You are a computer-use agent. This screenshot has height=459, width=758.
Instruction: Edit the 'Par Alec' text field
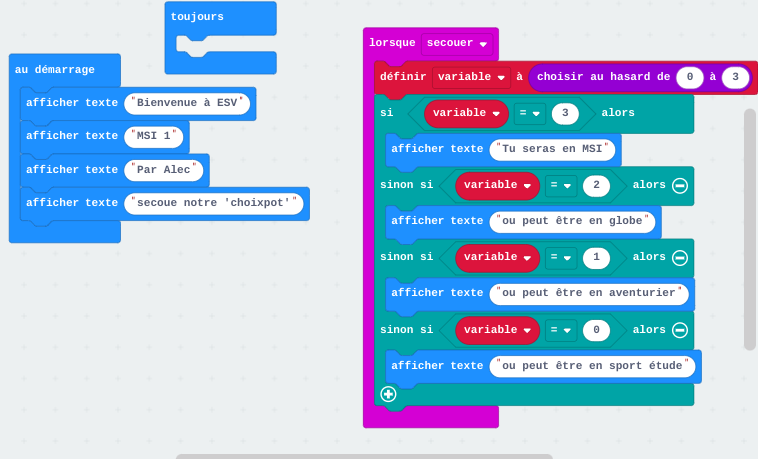point(163,170)
